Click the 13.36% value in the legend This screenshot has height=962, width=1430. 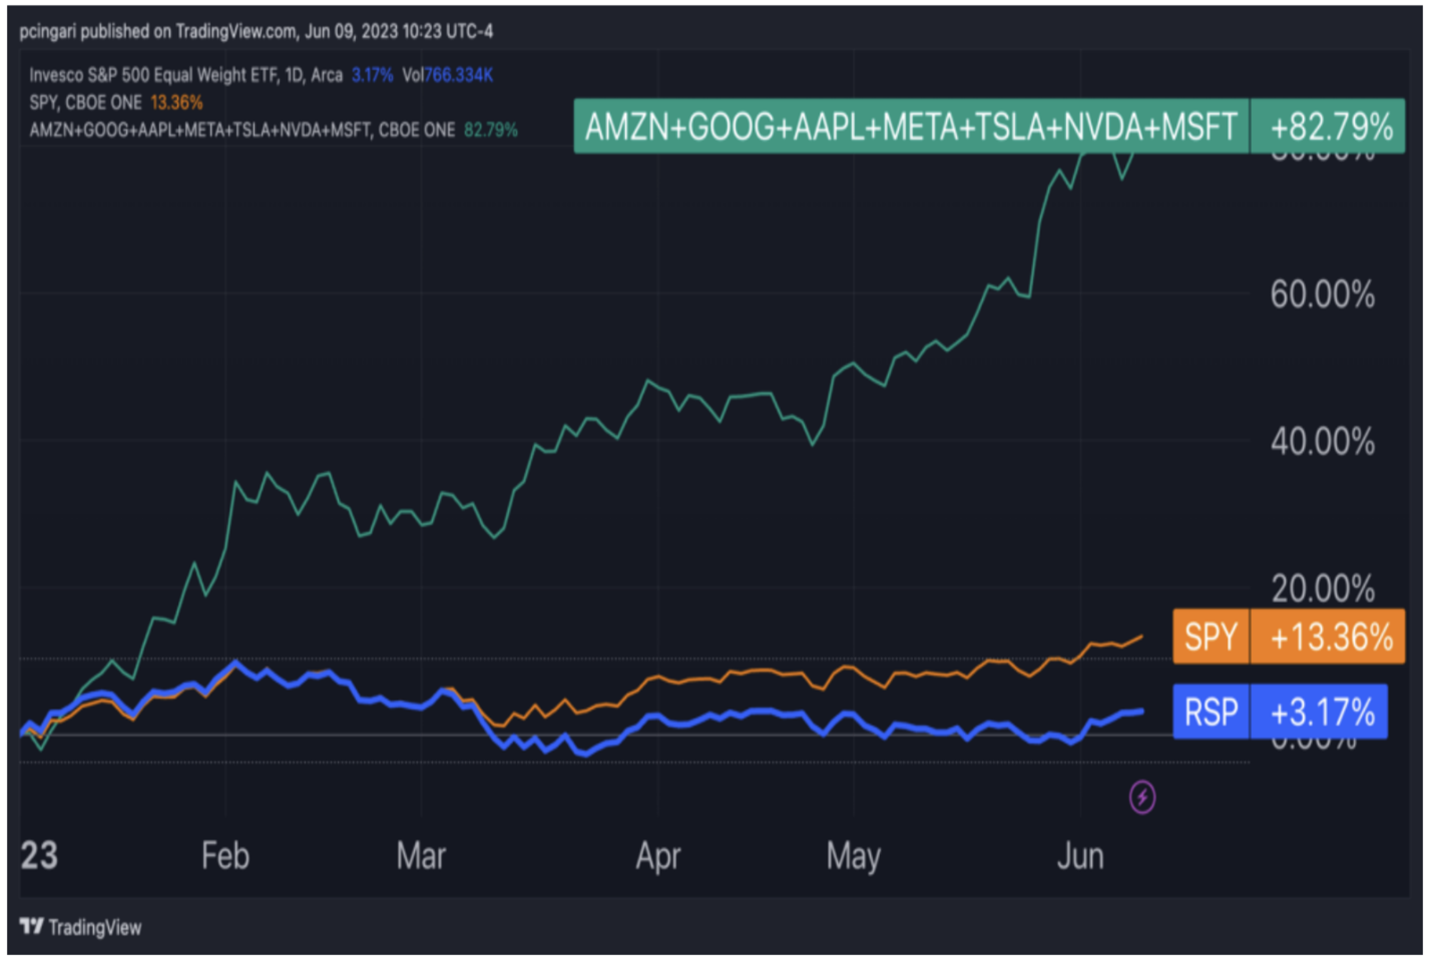(x=176, y=102)
